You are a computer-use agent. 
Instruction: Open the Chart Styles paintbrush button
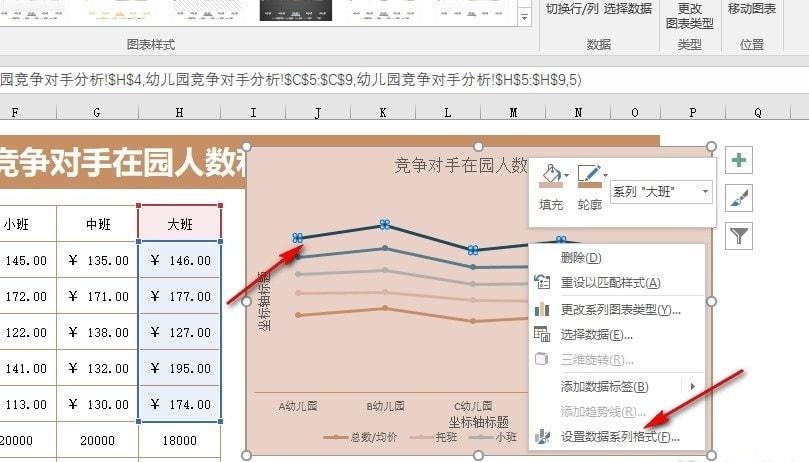click(x=738, y=198)
